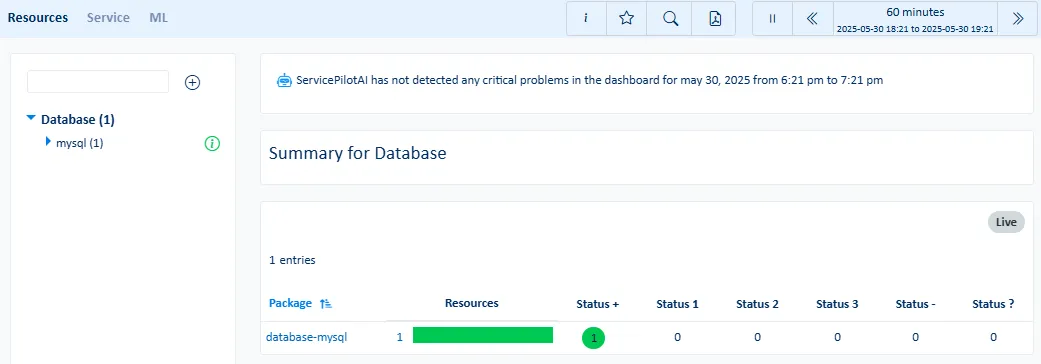
Task: Click the Package column header
Action: coord(290,303)
